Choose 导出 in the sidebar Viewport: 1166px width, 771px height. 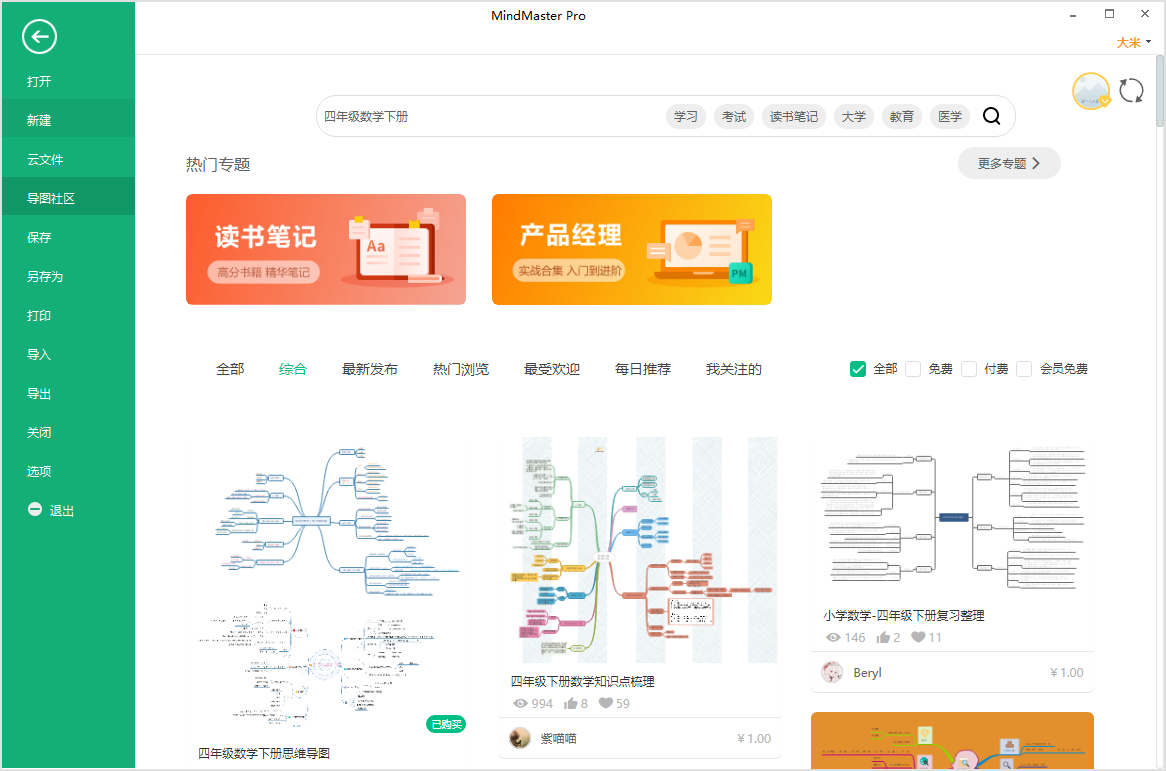(x=68, y=393)
